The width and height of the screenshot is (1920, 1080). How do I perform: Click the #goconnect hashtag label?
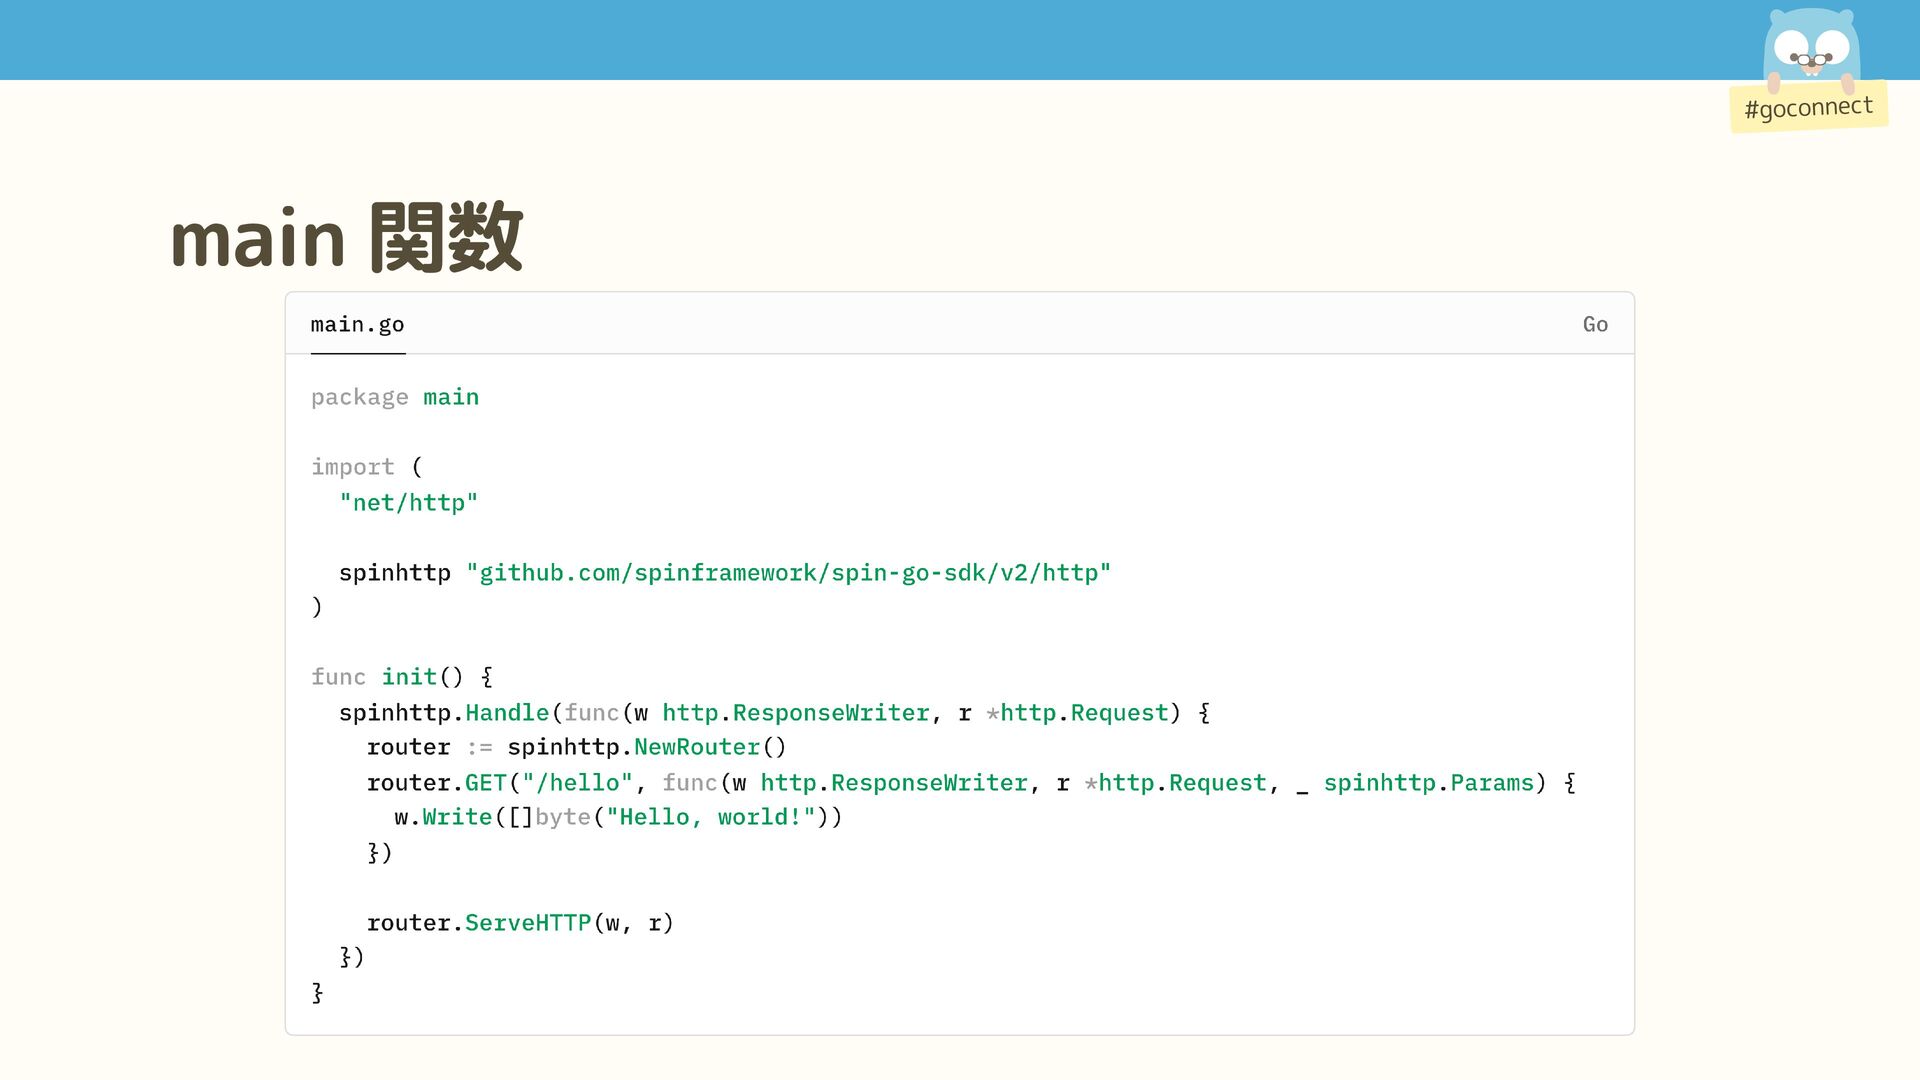coord(1808,107)
